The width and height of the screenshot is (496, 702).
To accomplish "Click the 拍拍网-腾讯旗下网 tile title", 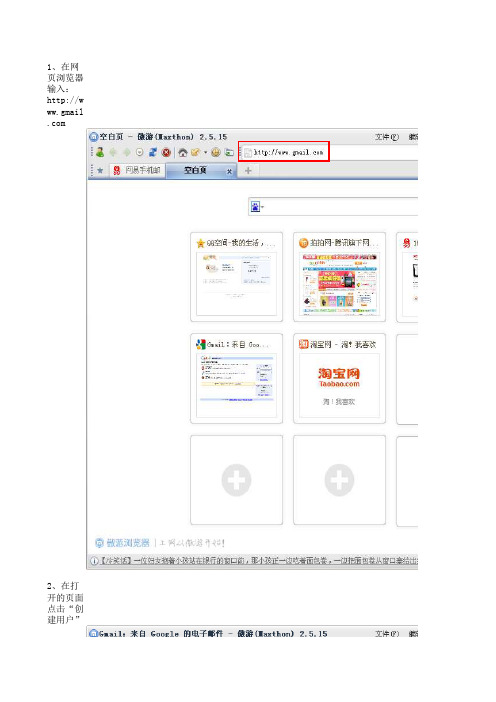I will (343, 243).
